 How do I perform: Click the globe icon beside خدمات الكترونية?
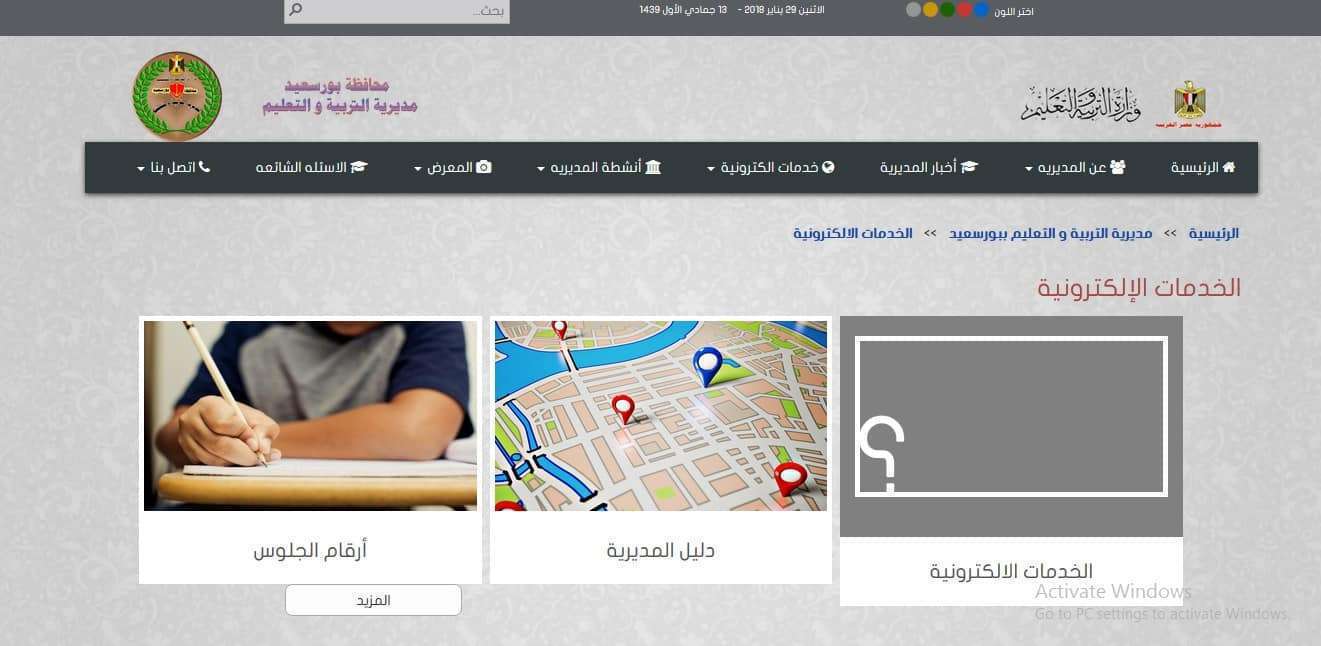tap(828, 167)
